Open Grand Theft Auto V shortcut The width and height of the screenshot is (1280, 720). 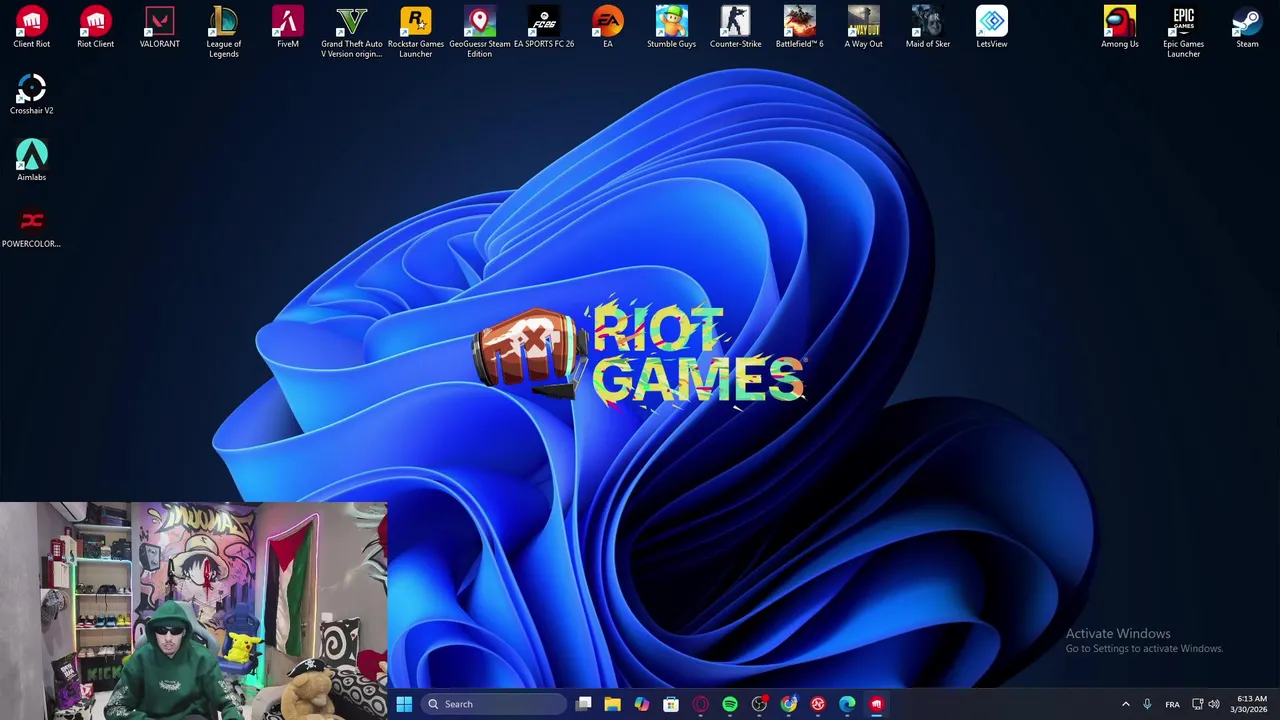pos(351,32)
